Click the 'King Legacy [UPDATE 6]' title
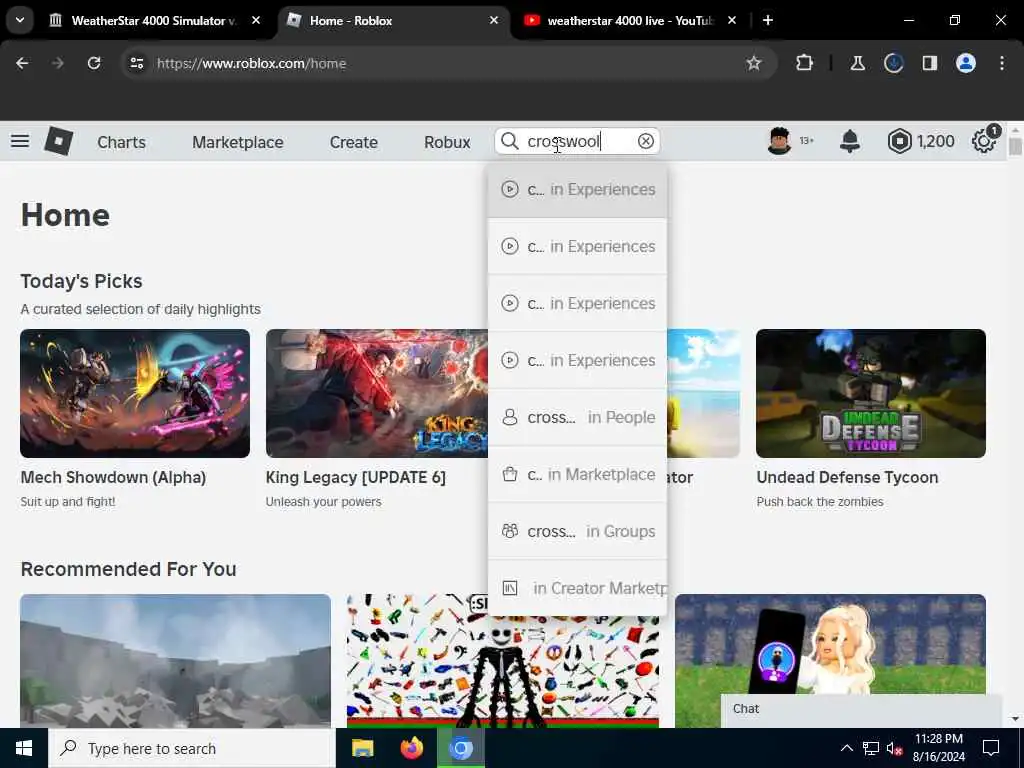The image size is (1024, 768). 355,477
